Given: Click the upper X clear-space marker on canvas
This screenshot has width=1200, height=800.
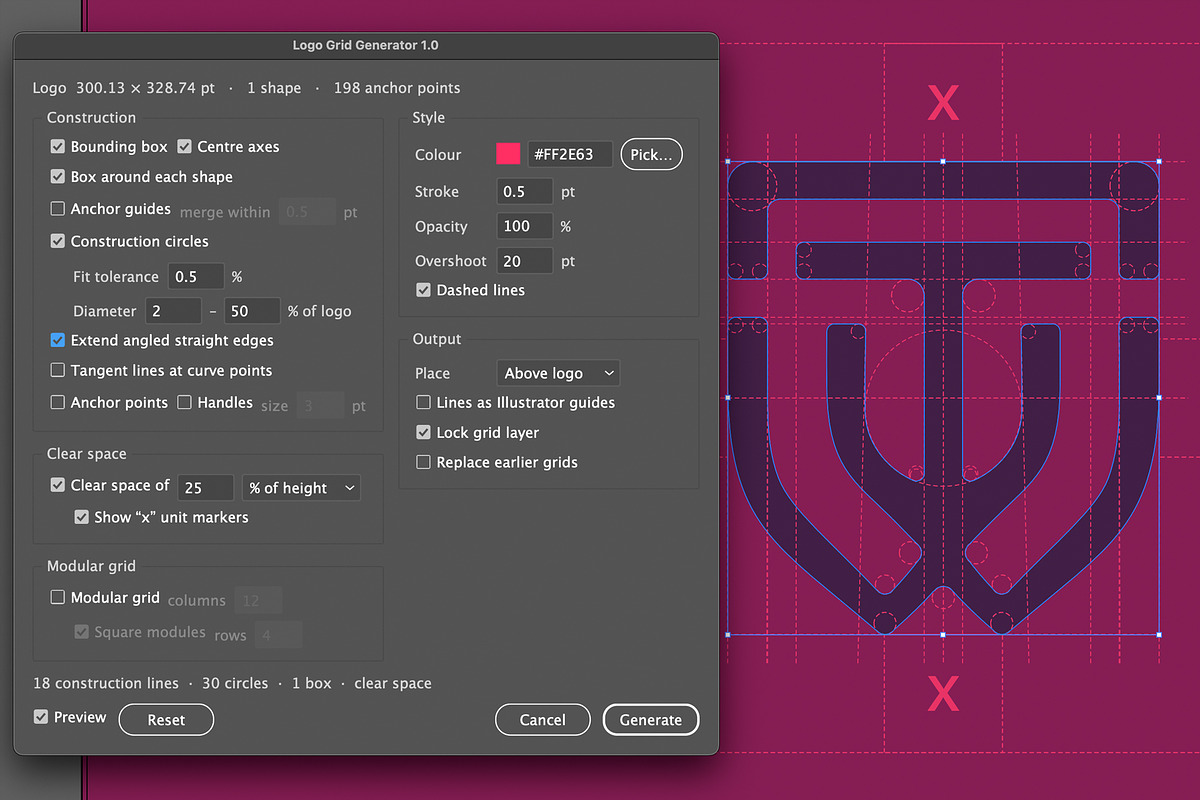Looking at the screenshot, I should pos(943,102).
